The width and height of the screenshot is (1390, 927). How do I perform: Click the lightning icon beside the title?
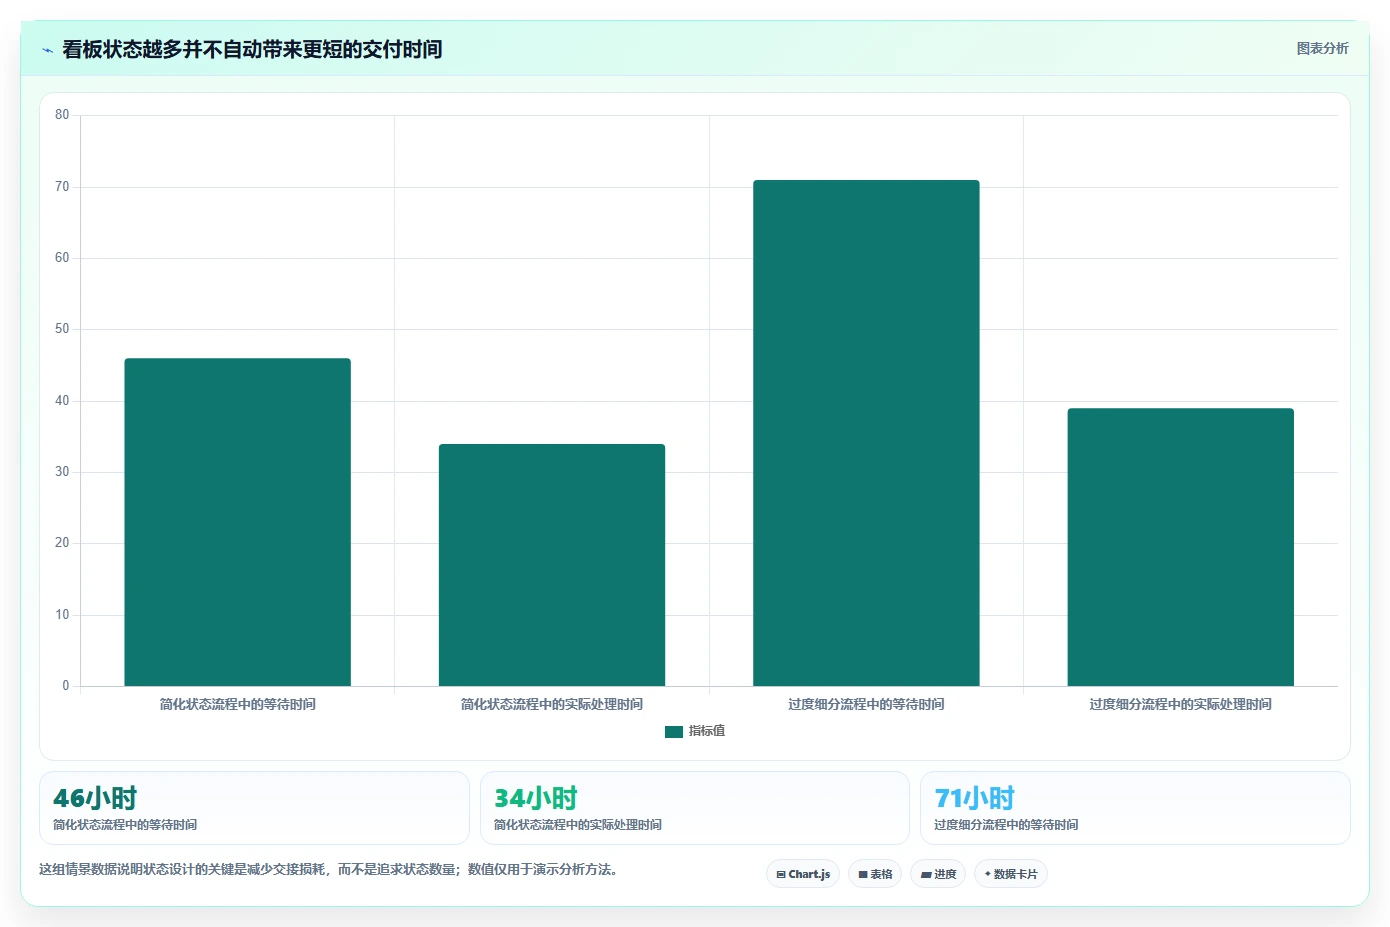(x=47, y=50)
